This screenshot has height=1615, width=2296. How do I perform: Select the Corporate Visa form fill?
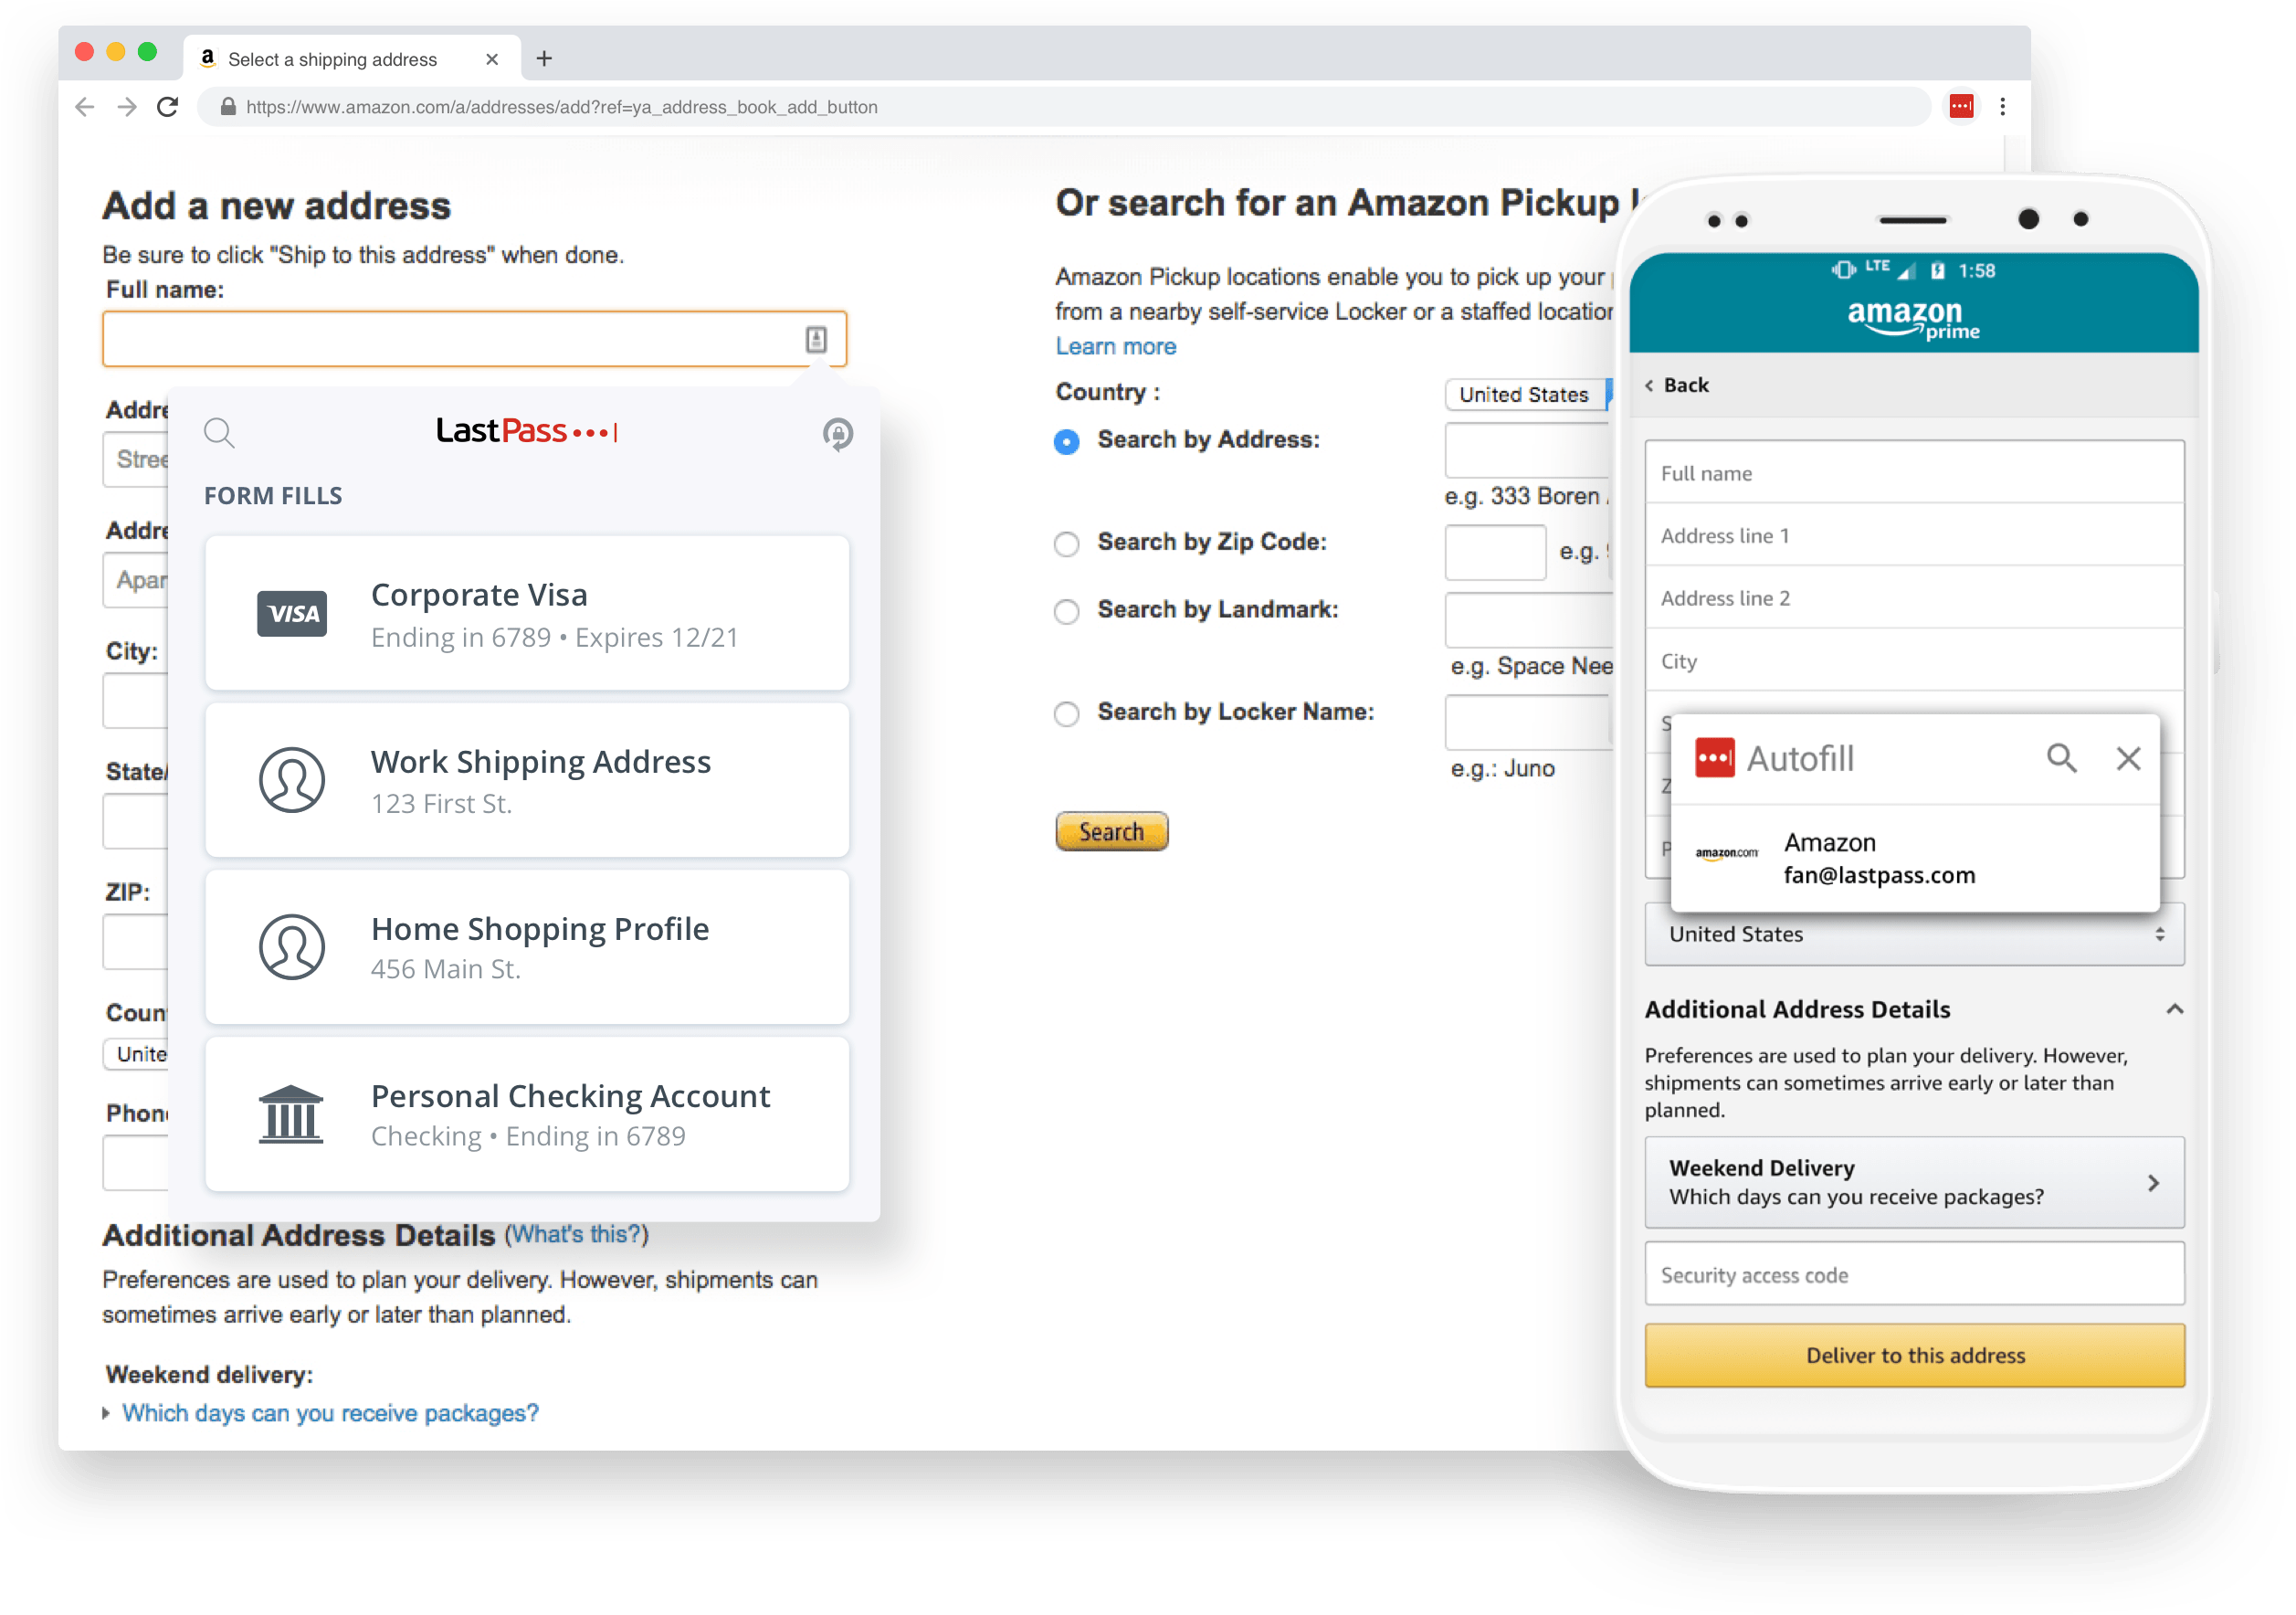tap(527, 613)
